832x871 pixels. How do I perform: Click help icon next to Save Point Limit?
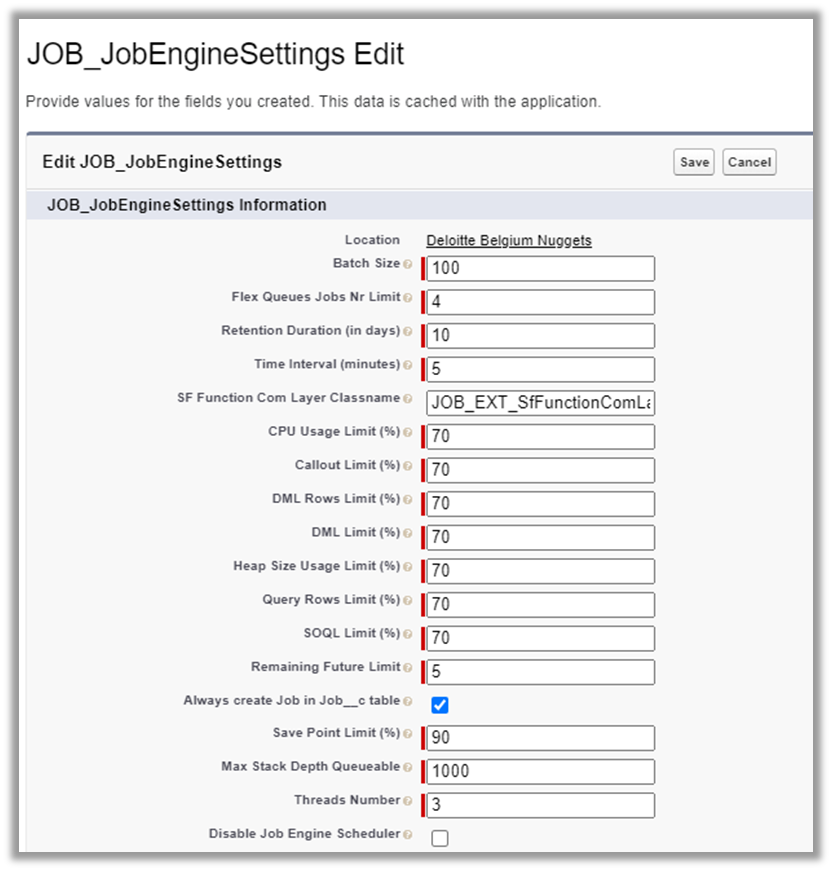pos(407,734)
